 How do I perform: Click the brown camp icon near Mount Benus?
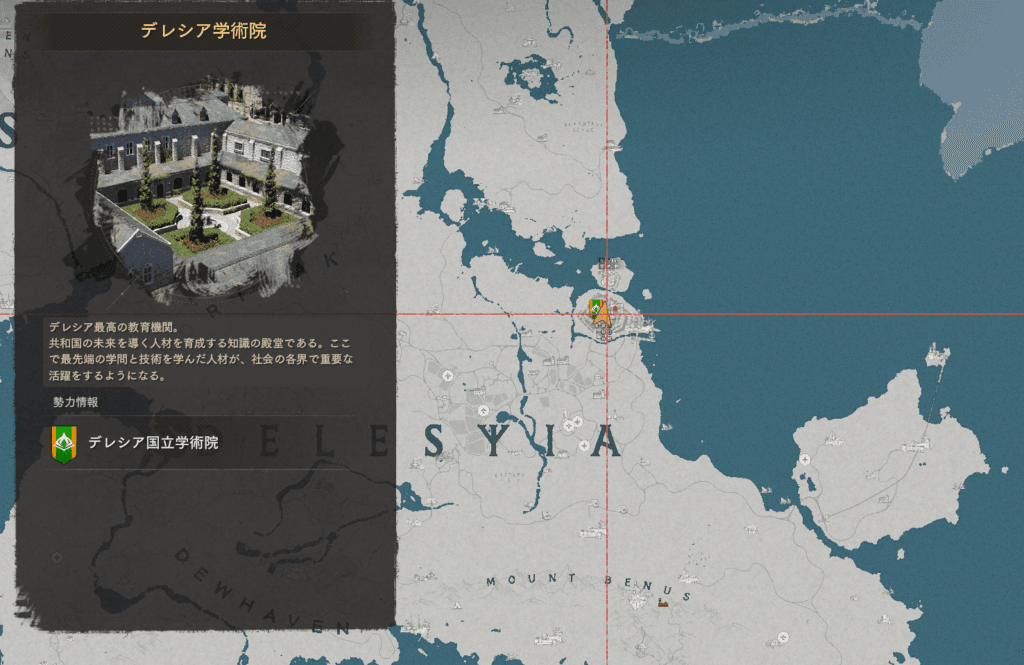click(x=662, y=603)
